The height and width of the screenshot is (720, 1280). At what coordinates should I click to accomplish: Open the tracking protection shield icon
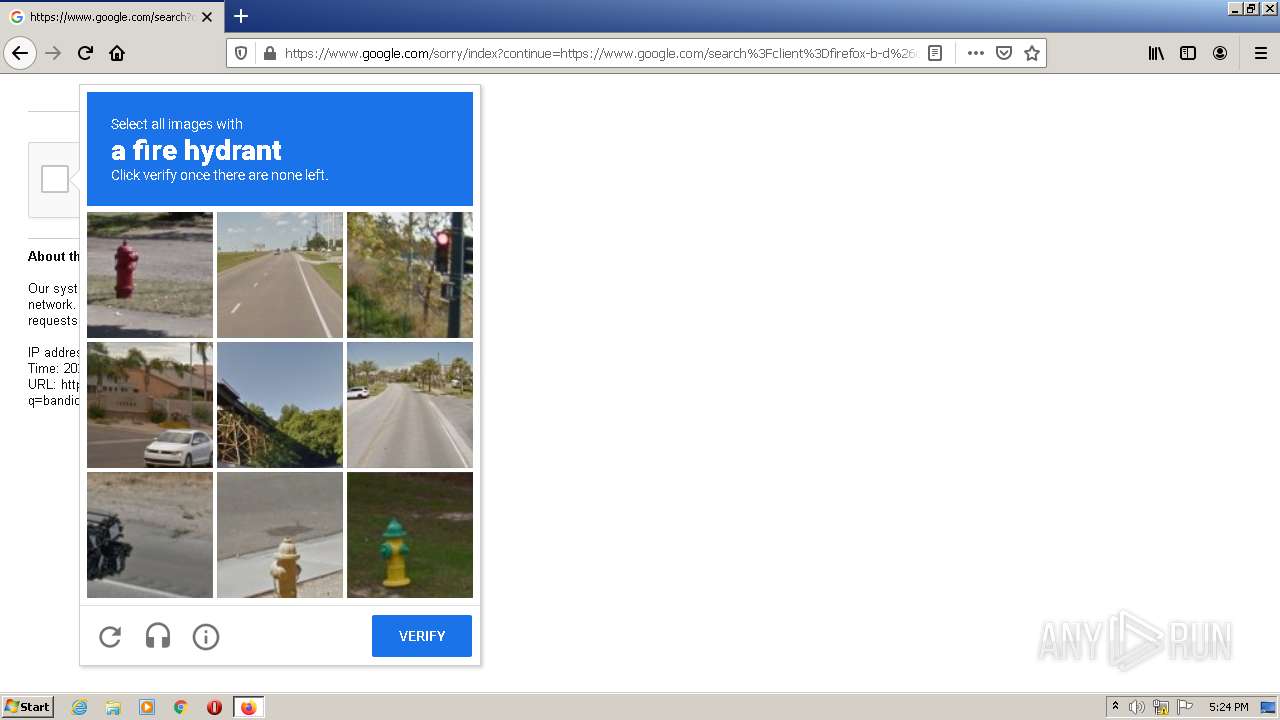[x=241, y=53]
